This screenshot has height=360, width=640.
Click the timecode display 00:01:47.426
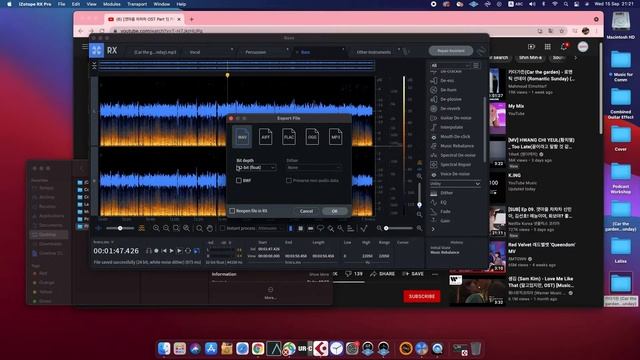116,251
